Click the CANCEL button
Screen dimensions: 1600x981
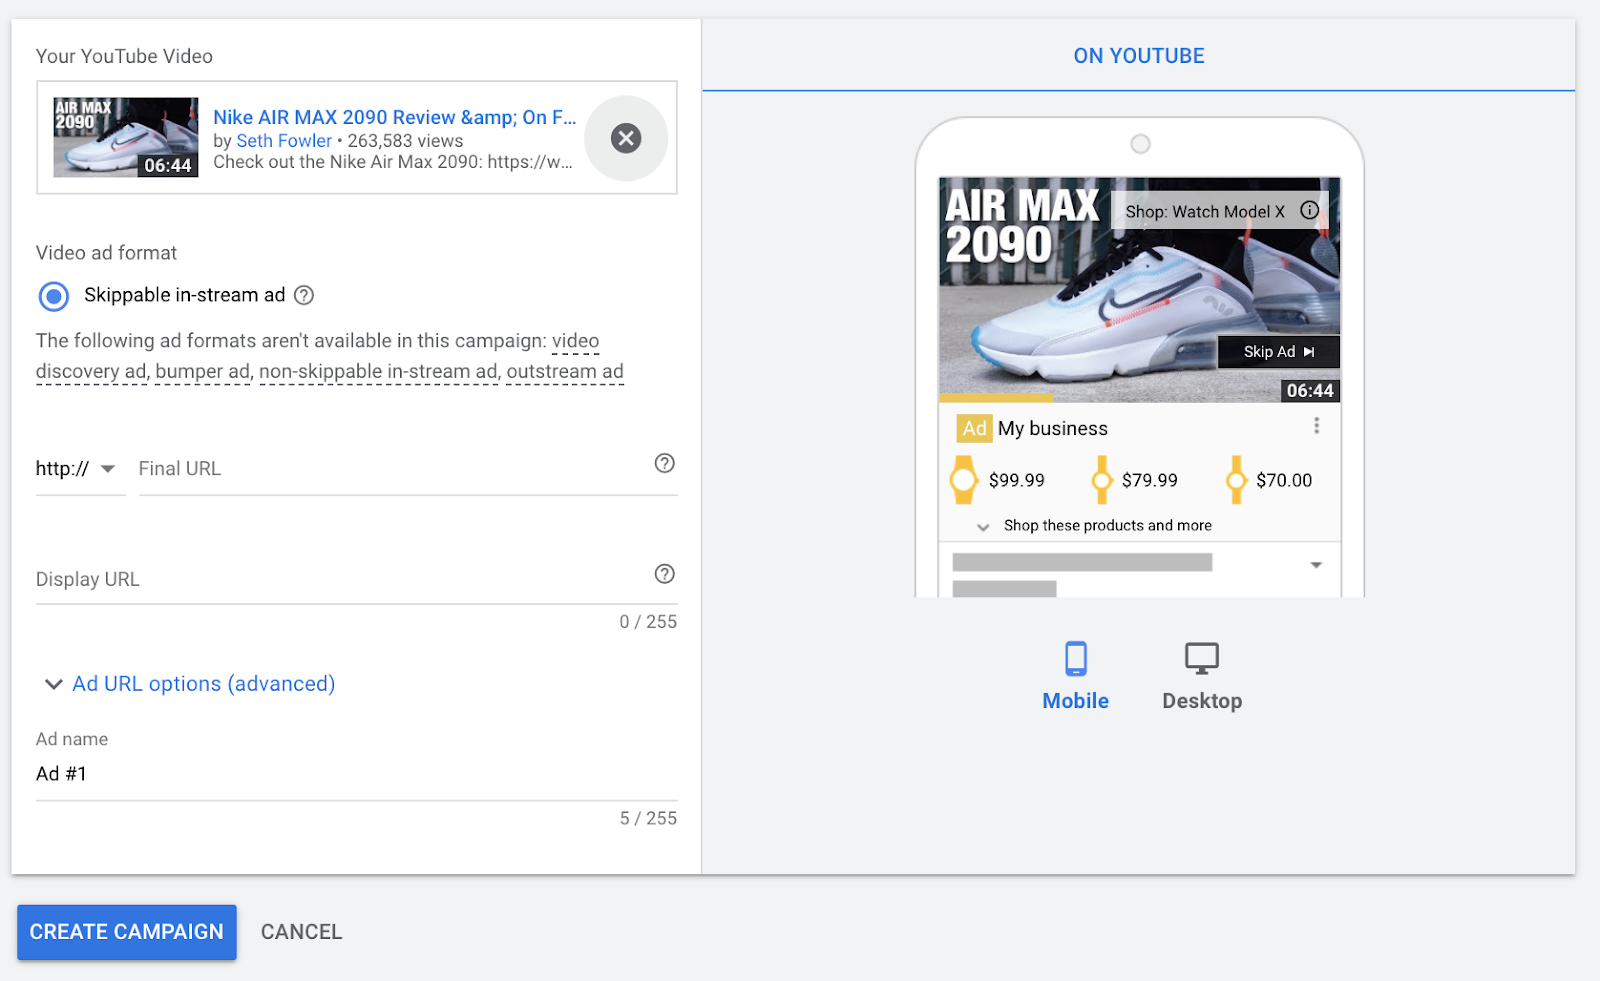pyautogui.click(x=301, y=932)
